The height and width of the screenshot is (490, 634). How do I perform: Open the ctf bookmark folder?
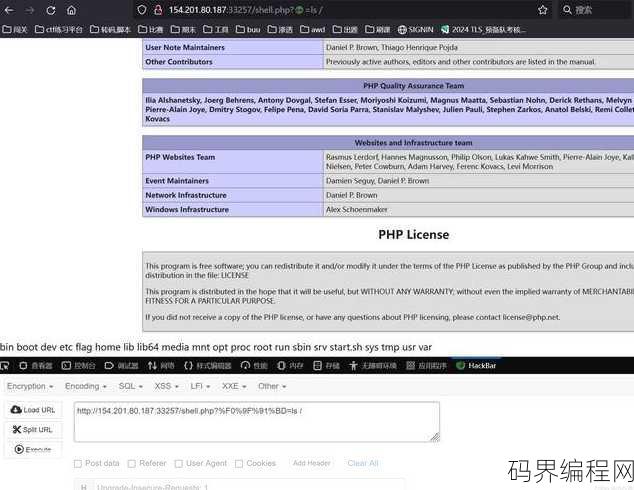coord(59,30)
